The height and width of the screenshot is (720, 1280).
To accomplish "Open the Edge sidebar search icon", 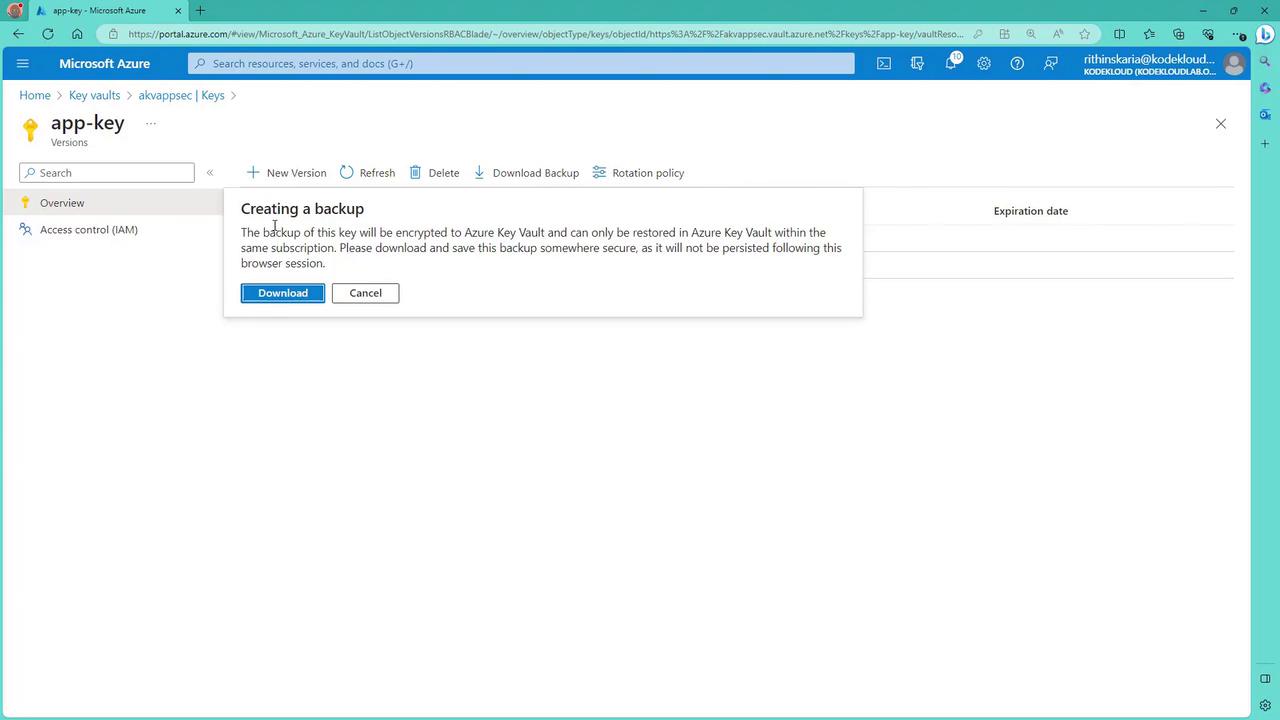I will coord(1265,62).
